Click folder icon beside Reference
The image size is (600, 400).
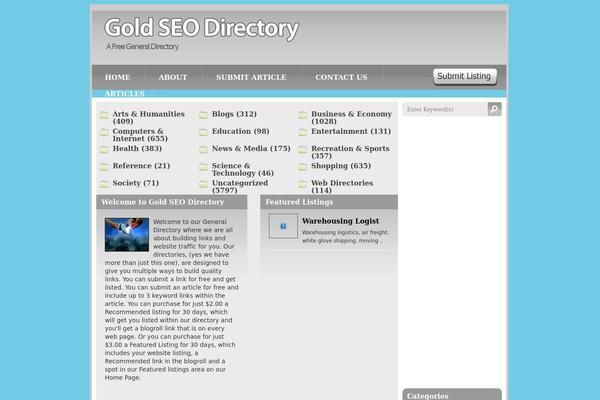[x=104, y=167]
